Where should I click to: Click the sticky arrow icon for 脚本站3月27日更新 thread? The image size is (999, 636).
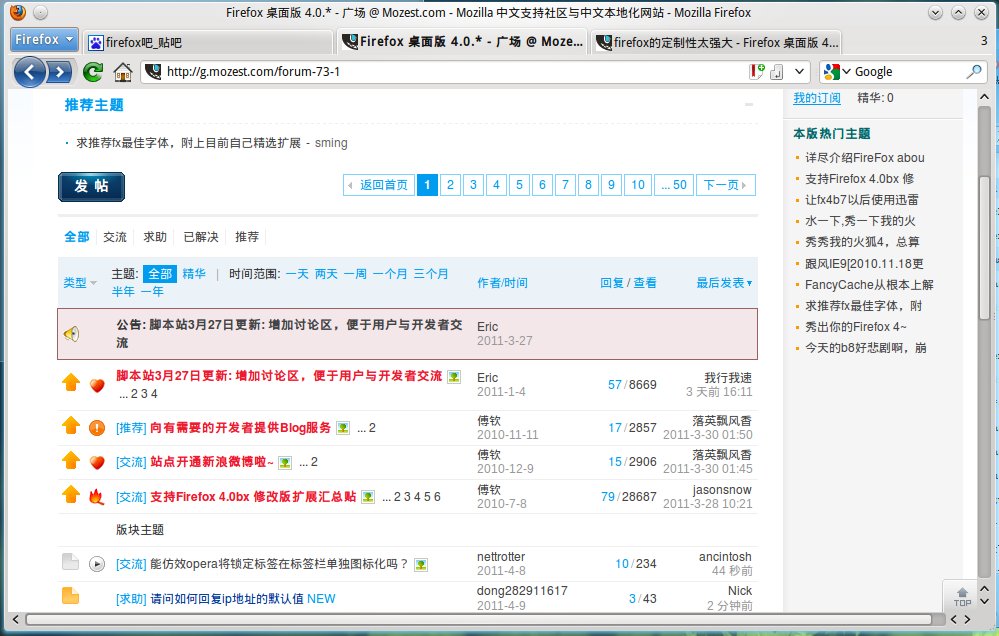71,382
